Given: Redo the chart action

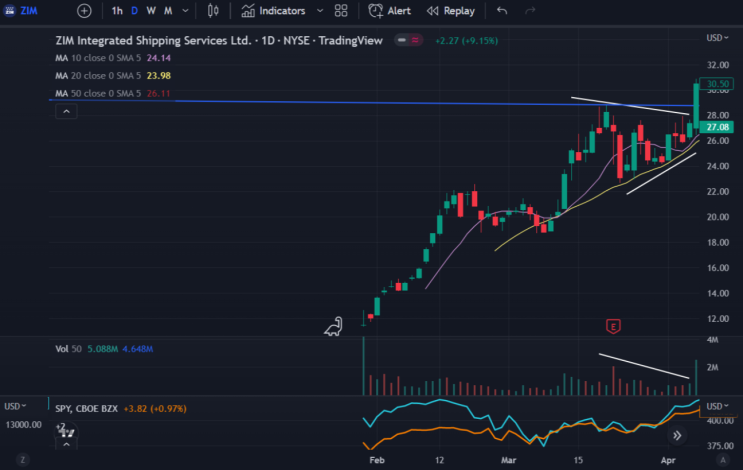Looking at the screenshot, I should tap(530, 10).
